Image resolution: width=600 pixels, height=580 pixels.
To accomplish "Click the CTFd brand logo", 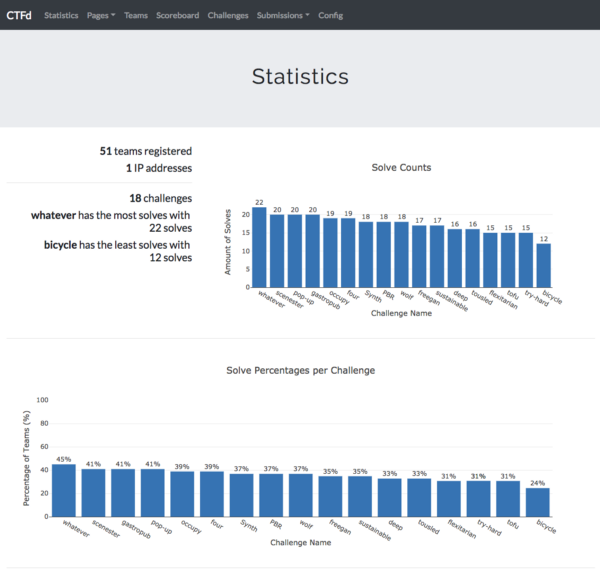I will click(x=19, y=15).
